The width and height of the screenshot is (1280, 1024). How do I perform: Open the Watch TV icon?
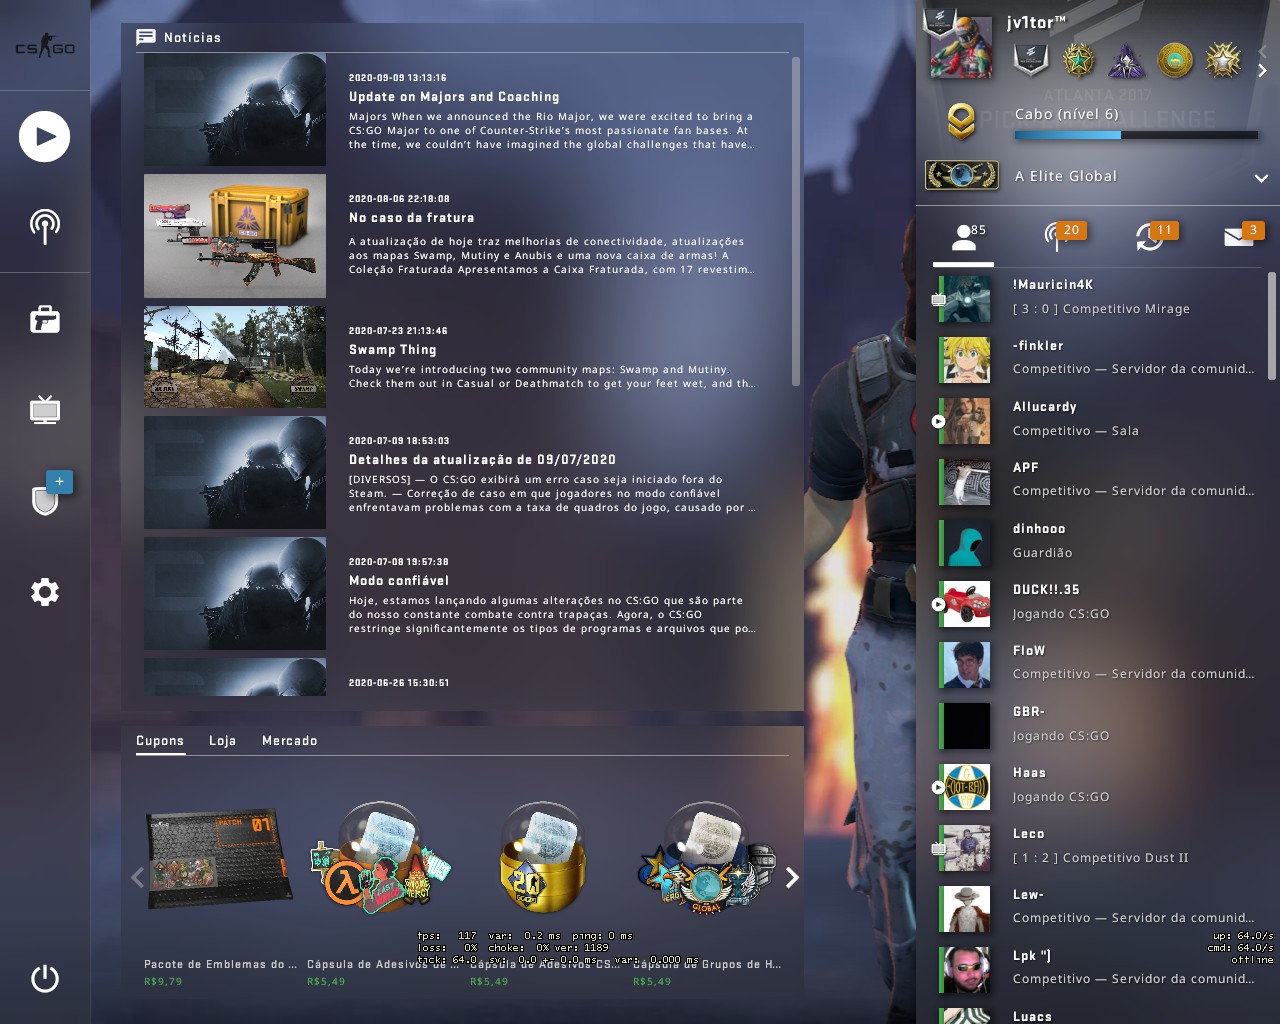click(x=45, y=410)
